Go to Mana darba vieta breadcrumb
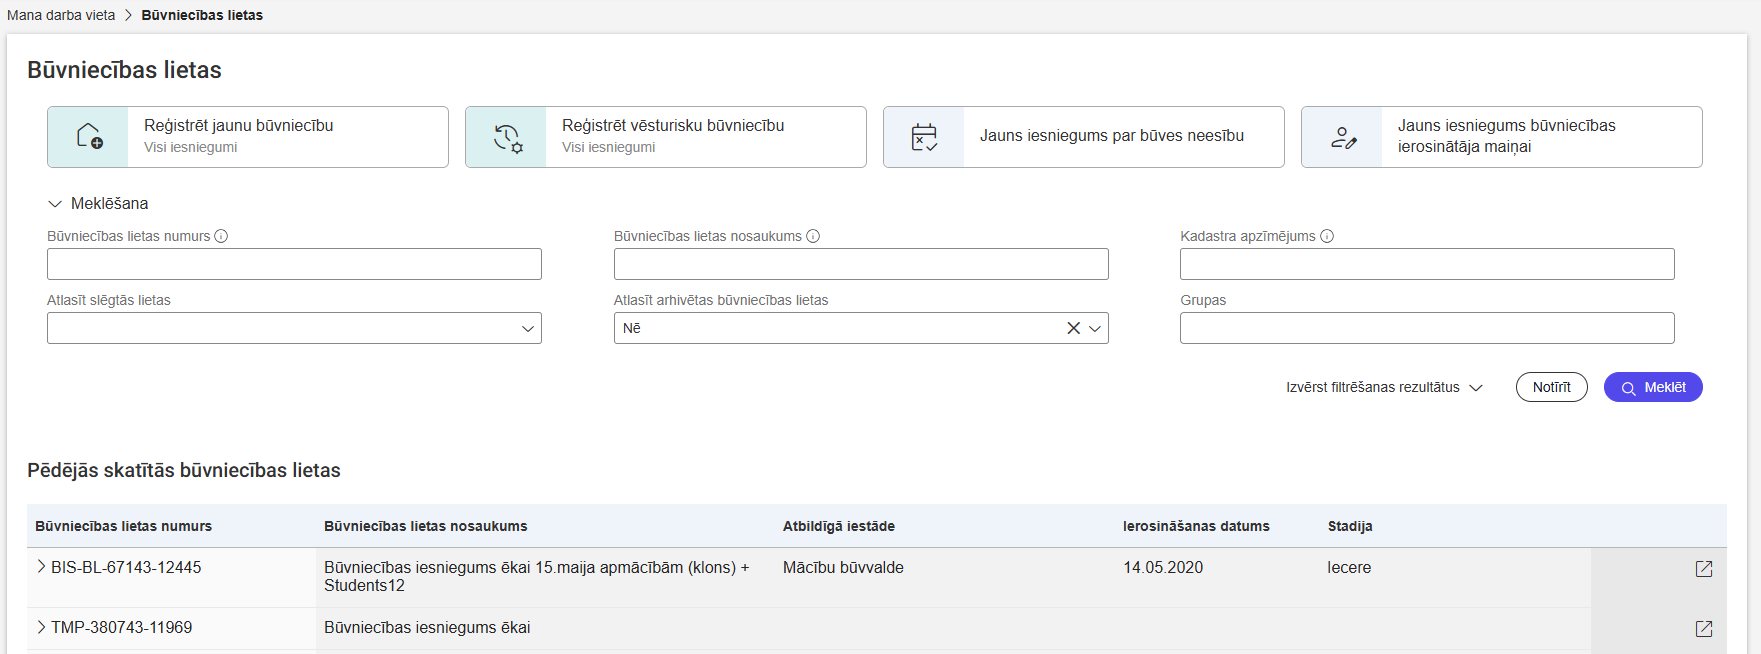 point(61,15)
